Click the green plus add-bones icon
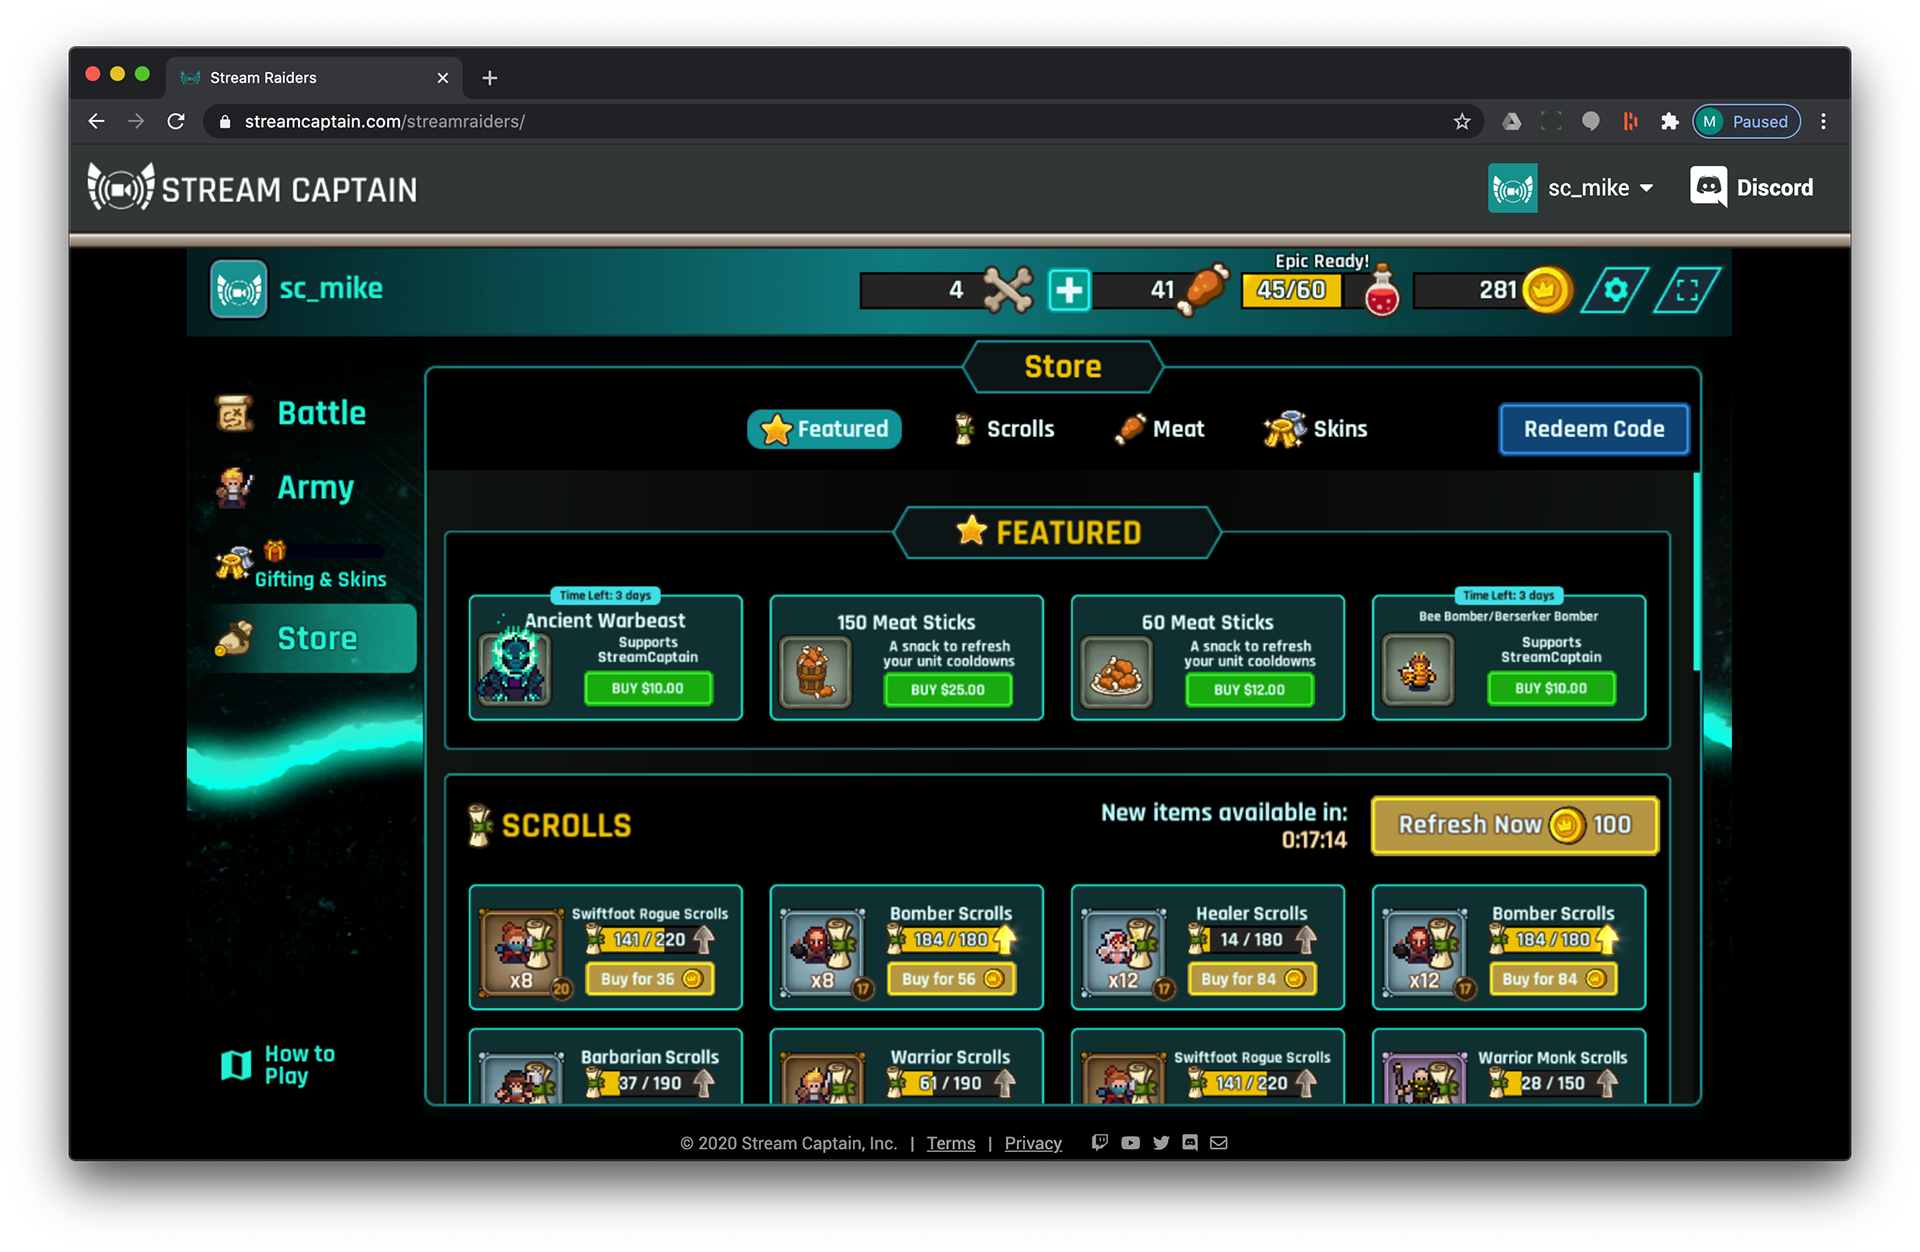The image size is (1920, 1252). click(x=1069, y=291)
